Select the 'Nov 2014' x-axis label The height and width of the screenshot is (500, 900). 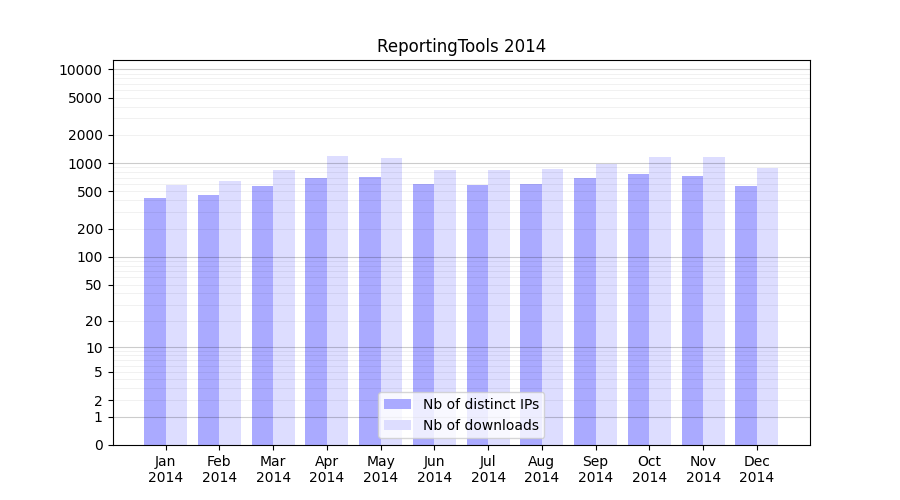[x=703, y=469]
